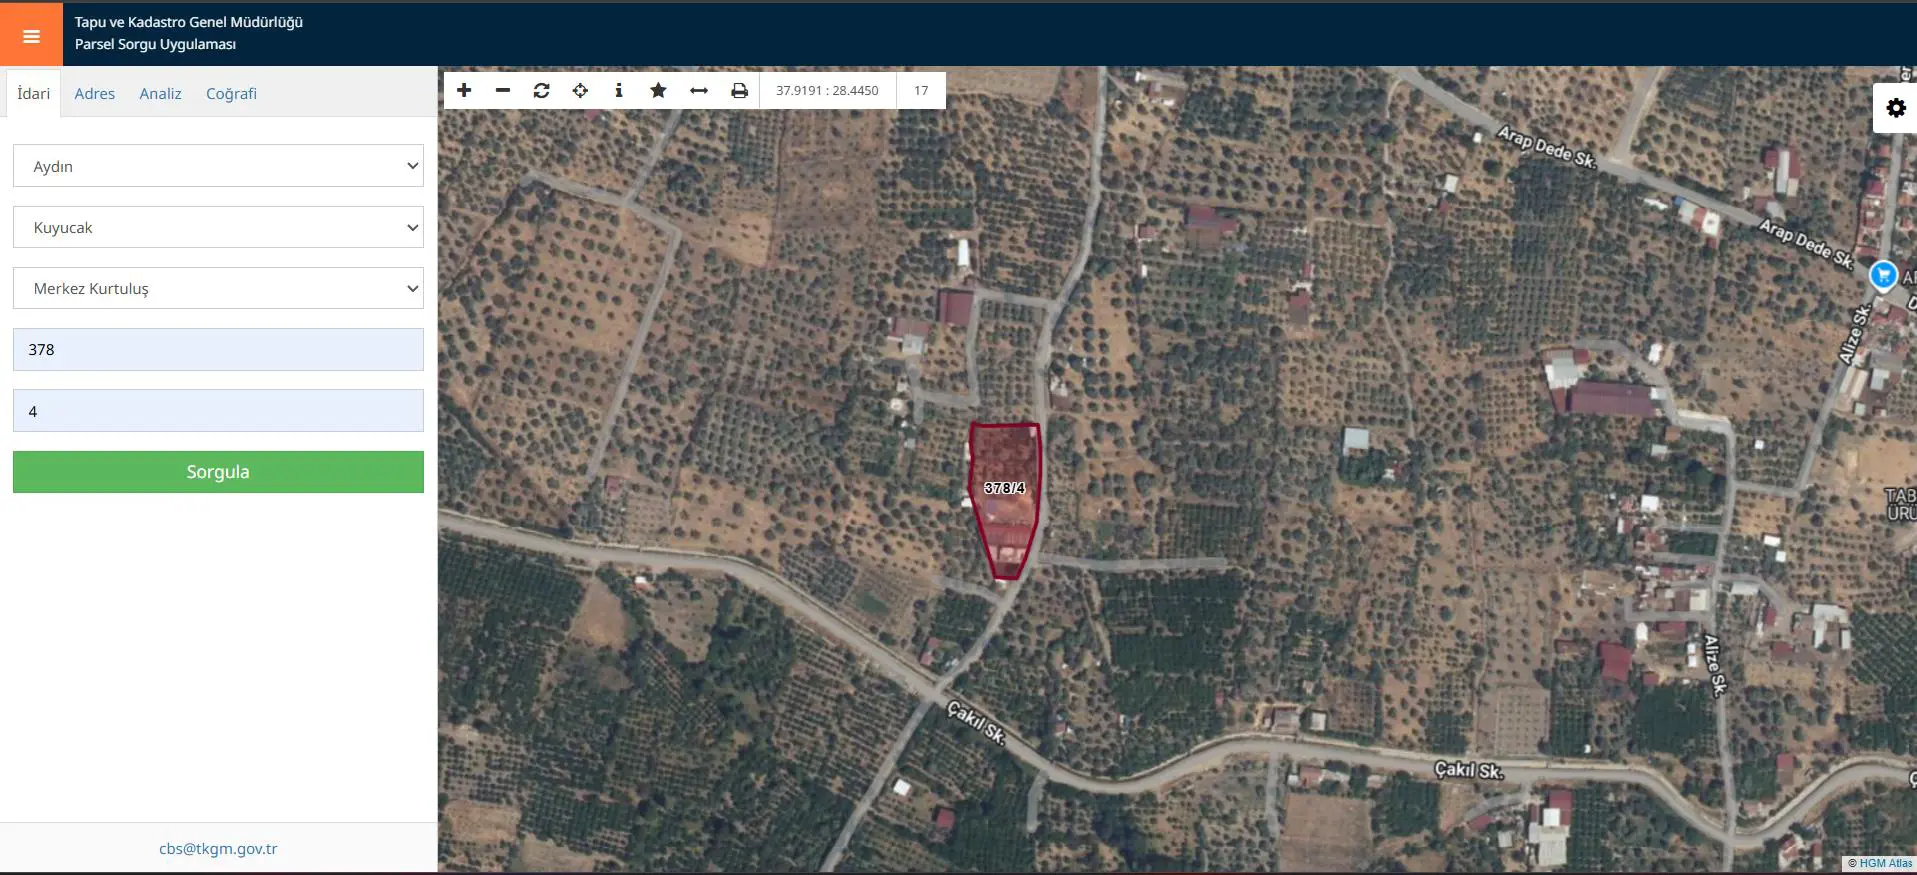The height and width of the screenshot is (875, 1917).
Task: Open the Kuyucak district dropdown
Action: pyautogui.click(x=218, y=227)
